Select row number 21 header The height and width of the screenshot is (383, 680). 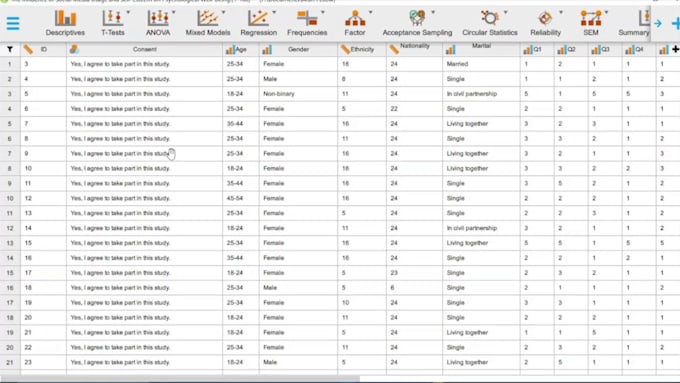10,362
